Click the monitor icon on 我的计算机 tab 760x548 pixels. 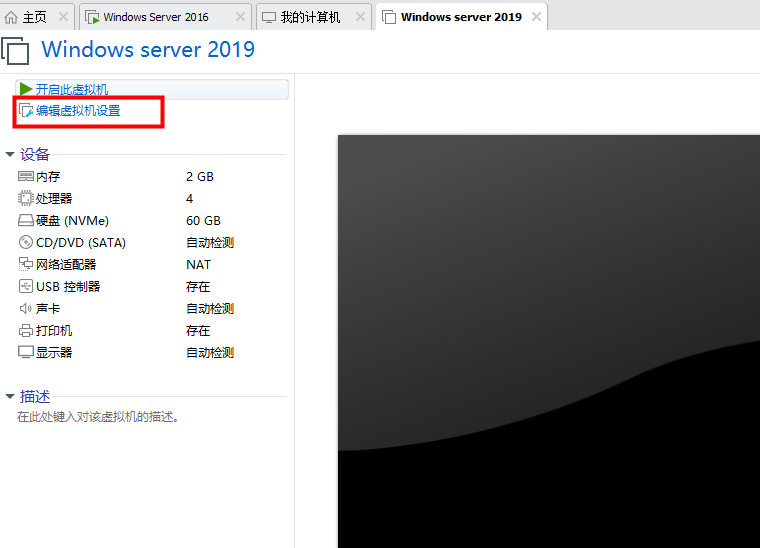click(269, 17)
